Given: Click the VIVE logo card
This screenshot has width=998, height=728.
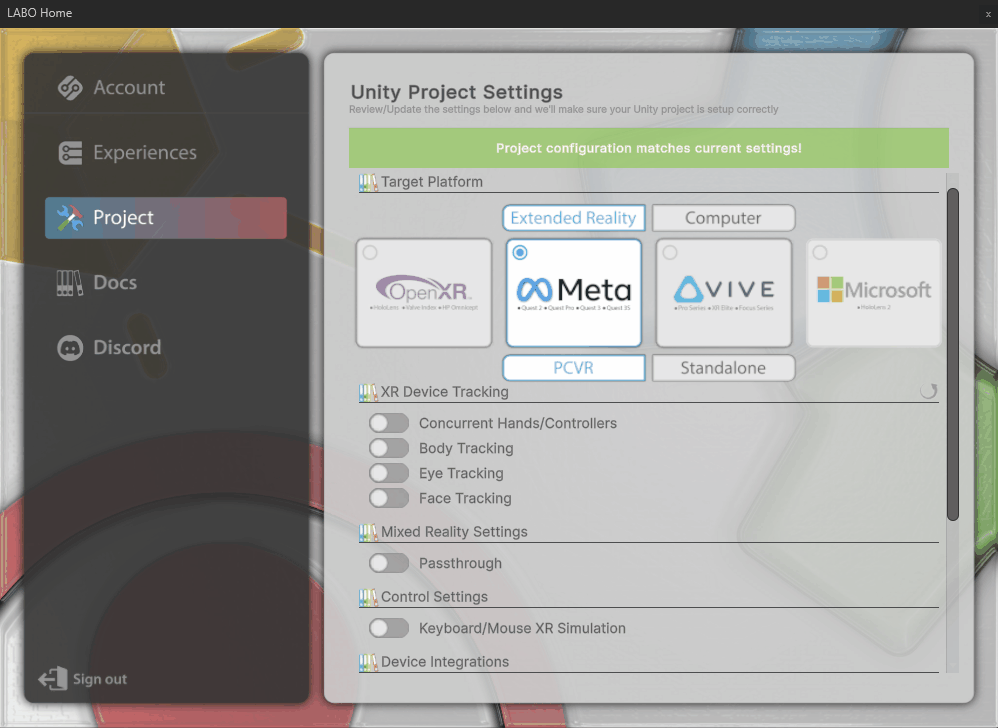Looking at the screenshot, I should (724, 293).
